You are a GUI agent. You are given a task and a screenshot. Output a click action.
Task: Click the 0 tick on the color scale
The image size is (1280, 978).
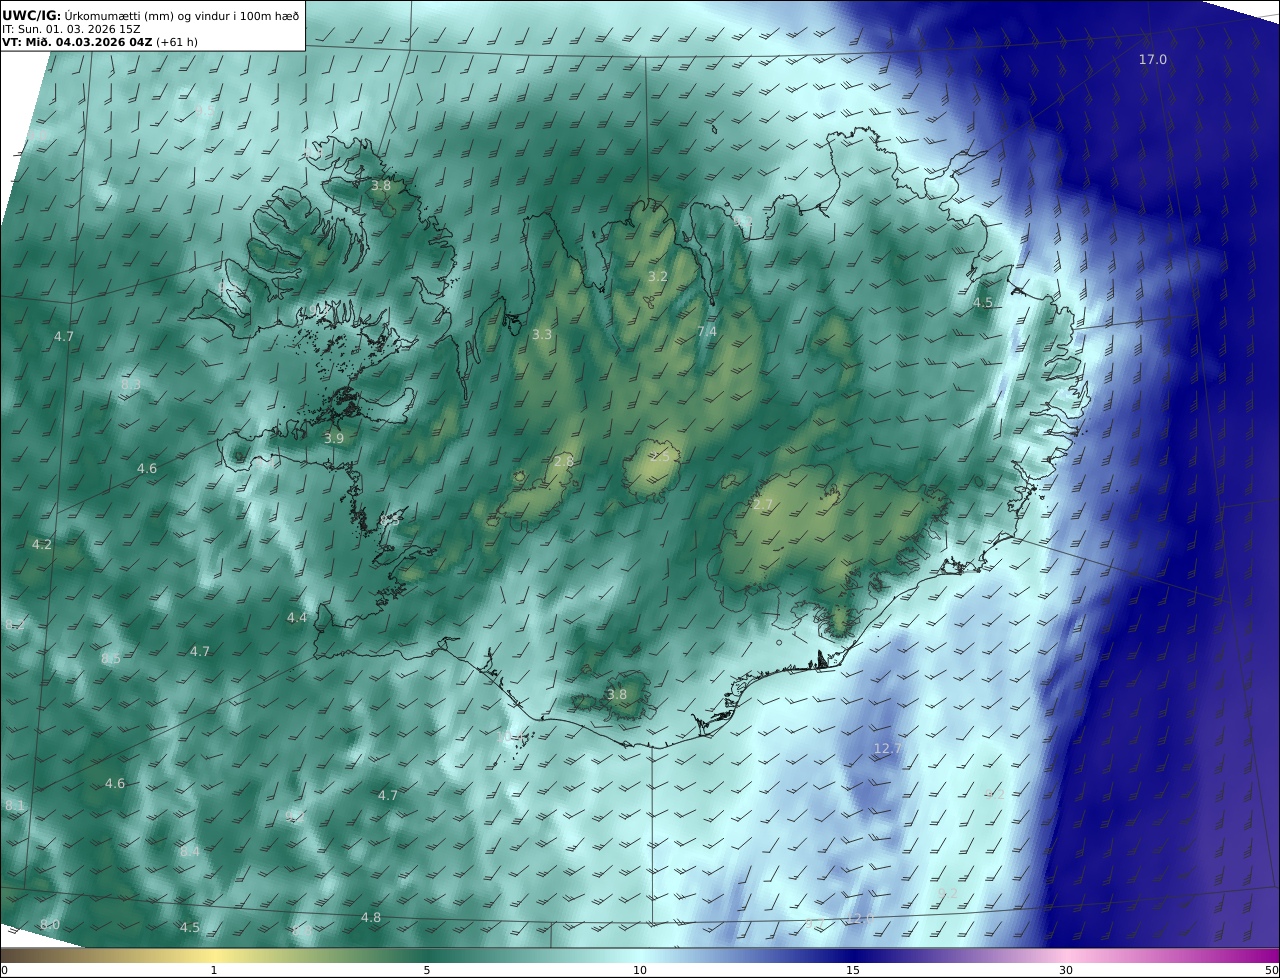coord(4,970)
